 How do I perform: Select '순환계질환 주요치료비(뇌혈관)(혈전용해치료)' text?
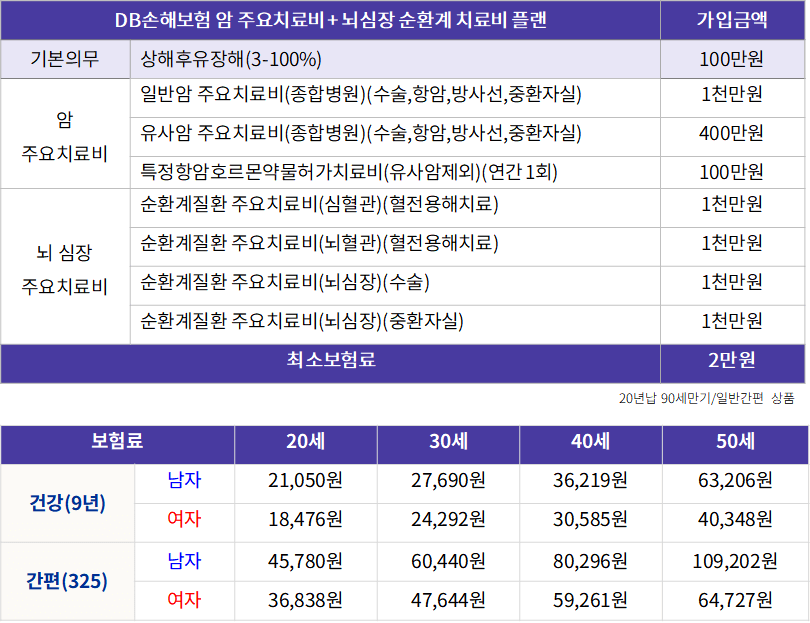pyautogui.click(x=320, y=243)
